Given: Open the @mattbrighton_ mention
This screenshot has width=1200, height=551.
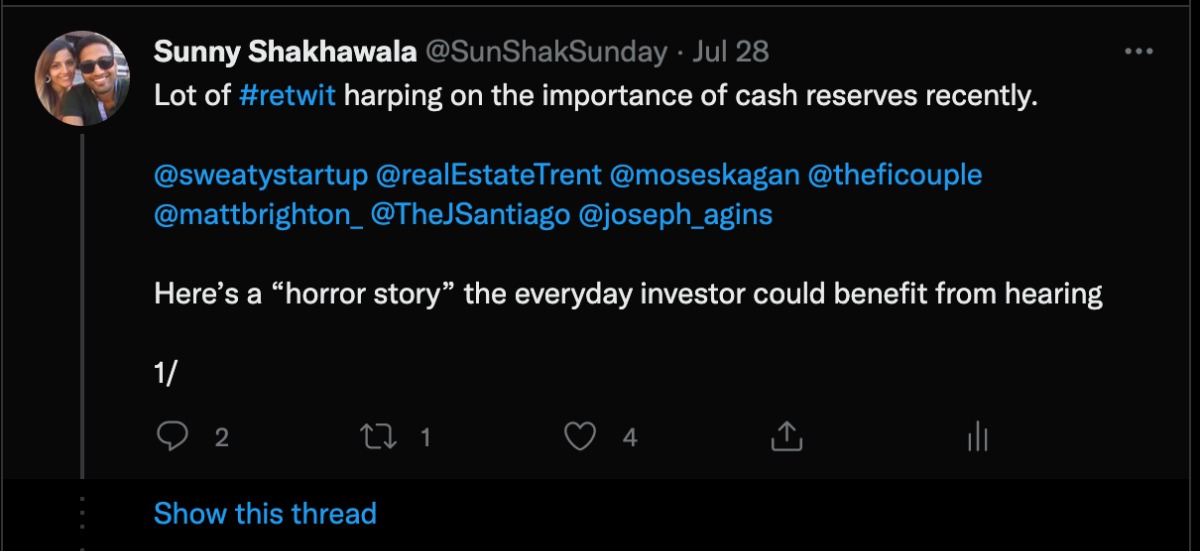Looking at the screenshot, I should tap(258, 215).
